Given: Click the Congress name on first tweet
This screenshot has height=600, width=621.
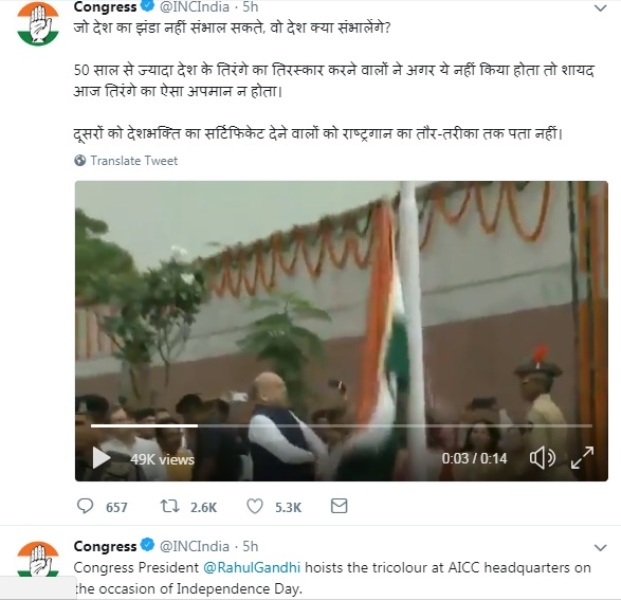Looking at the screenshot, I should 105,7.
